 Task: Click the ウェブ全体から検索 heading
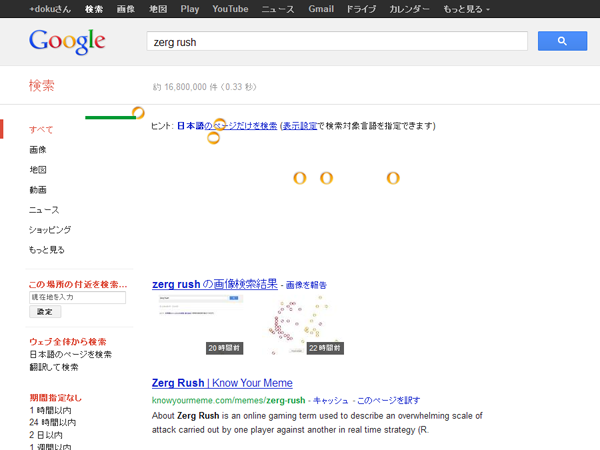pos(68,342)
